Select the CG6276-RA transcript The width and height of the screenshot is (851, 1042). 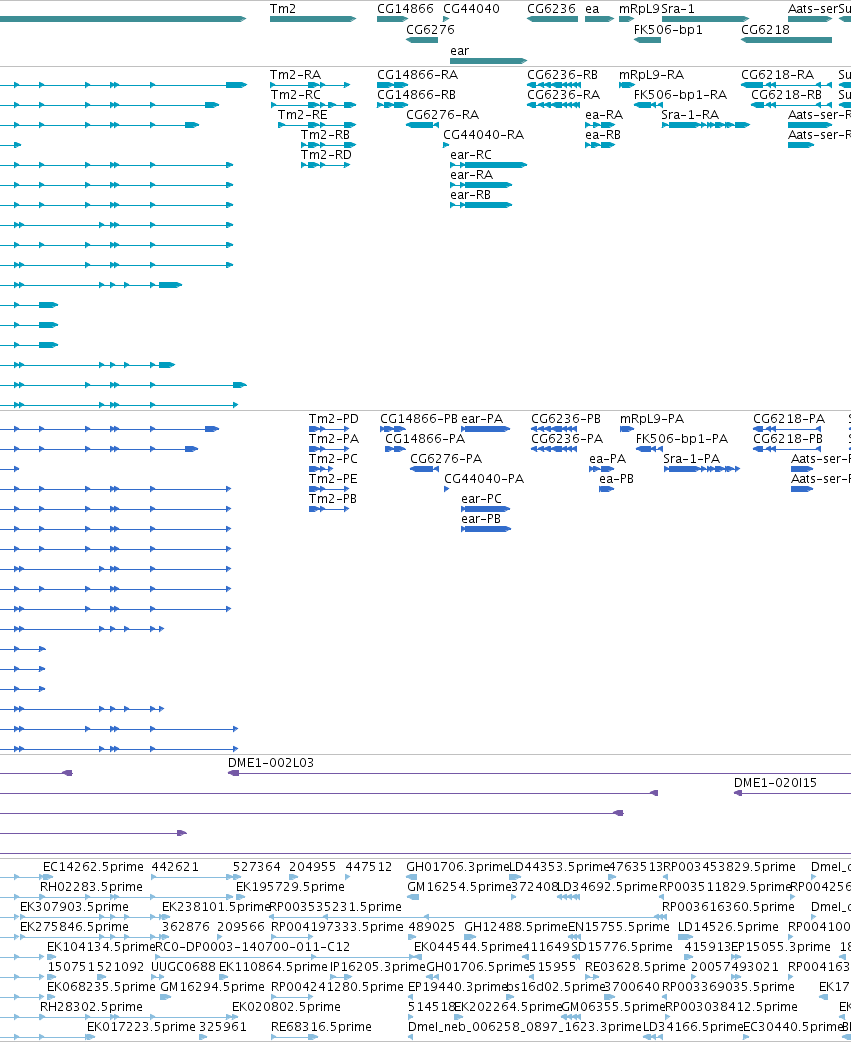click(x=422, y=125)
